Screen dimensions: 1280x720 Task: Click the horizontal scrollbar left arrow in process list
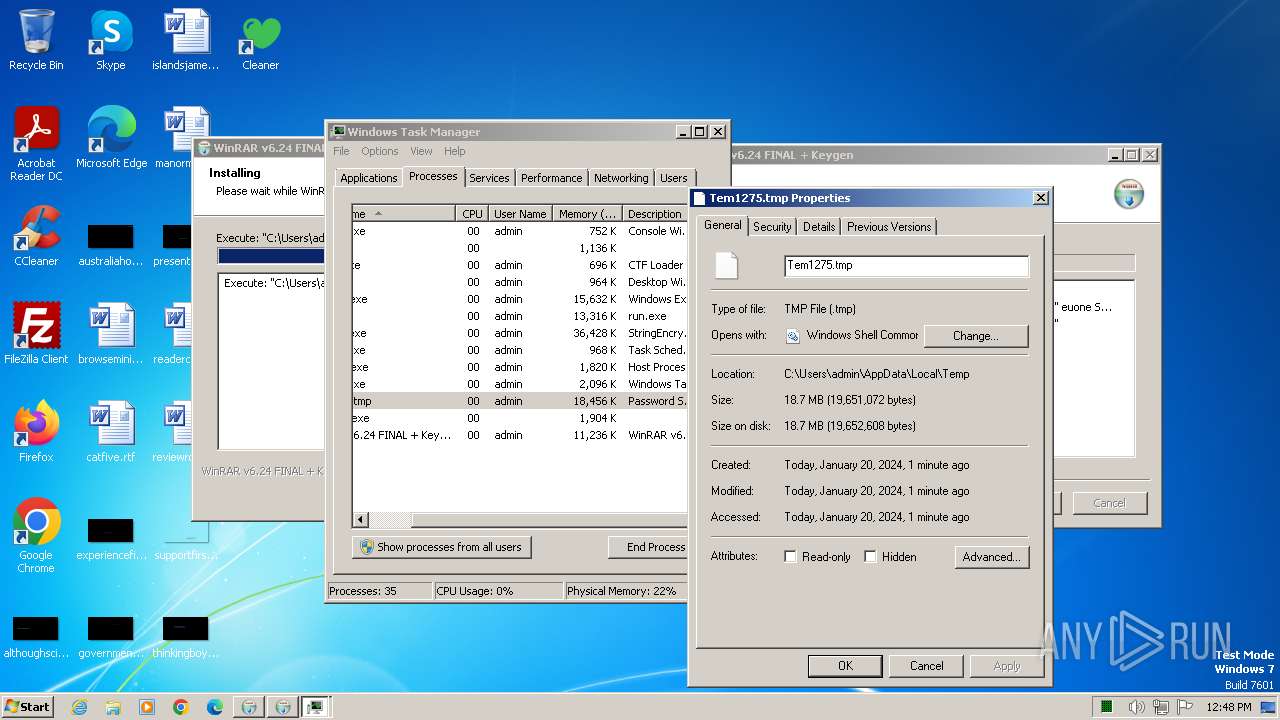pos(361,520)
